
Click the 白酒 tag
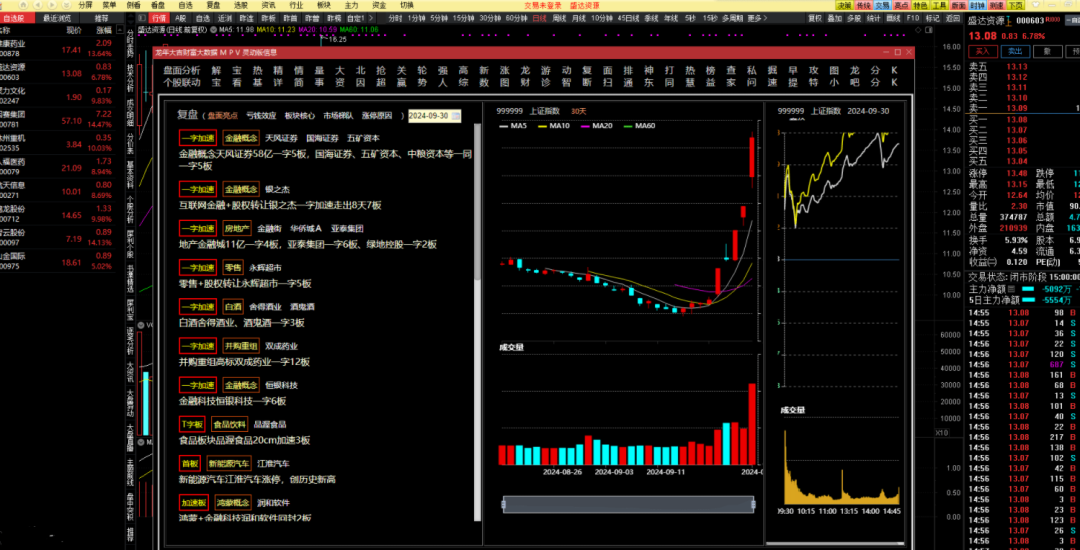point(233,306)
